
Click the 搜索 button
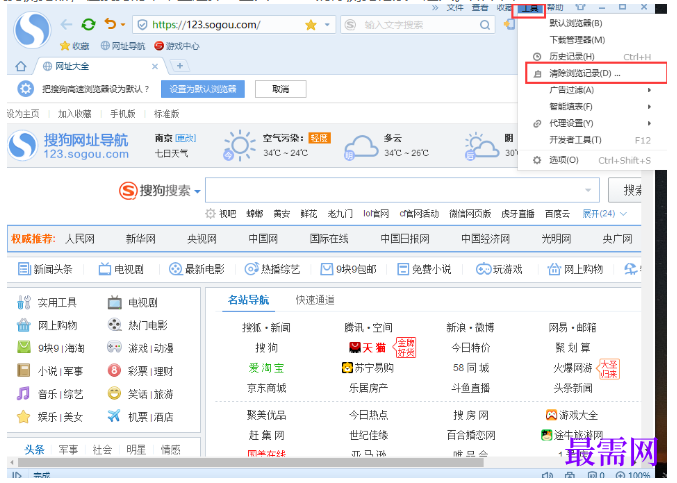tap(625, 190)
